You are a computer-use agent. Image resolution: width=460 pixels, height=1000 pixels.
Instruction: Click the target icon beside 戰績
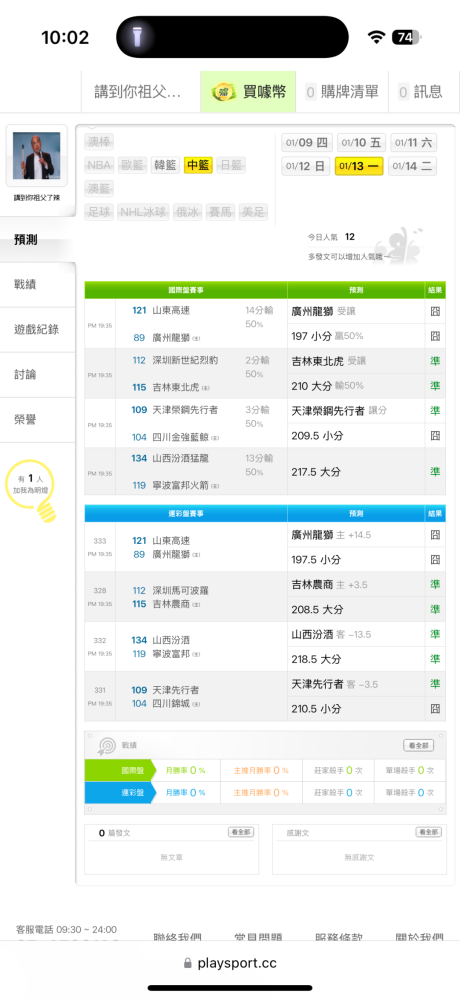click(106, 746)
